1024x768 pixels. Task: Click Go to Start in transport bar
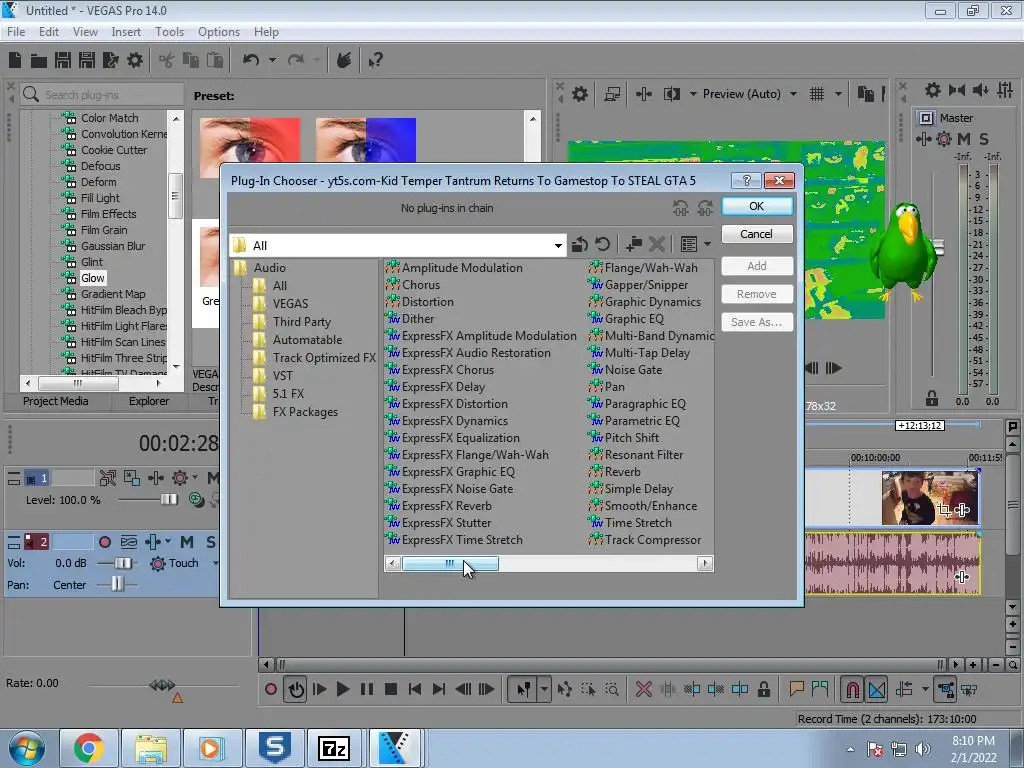[x=415, y=689]
